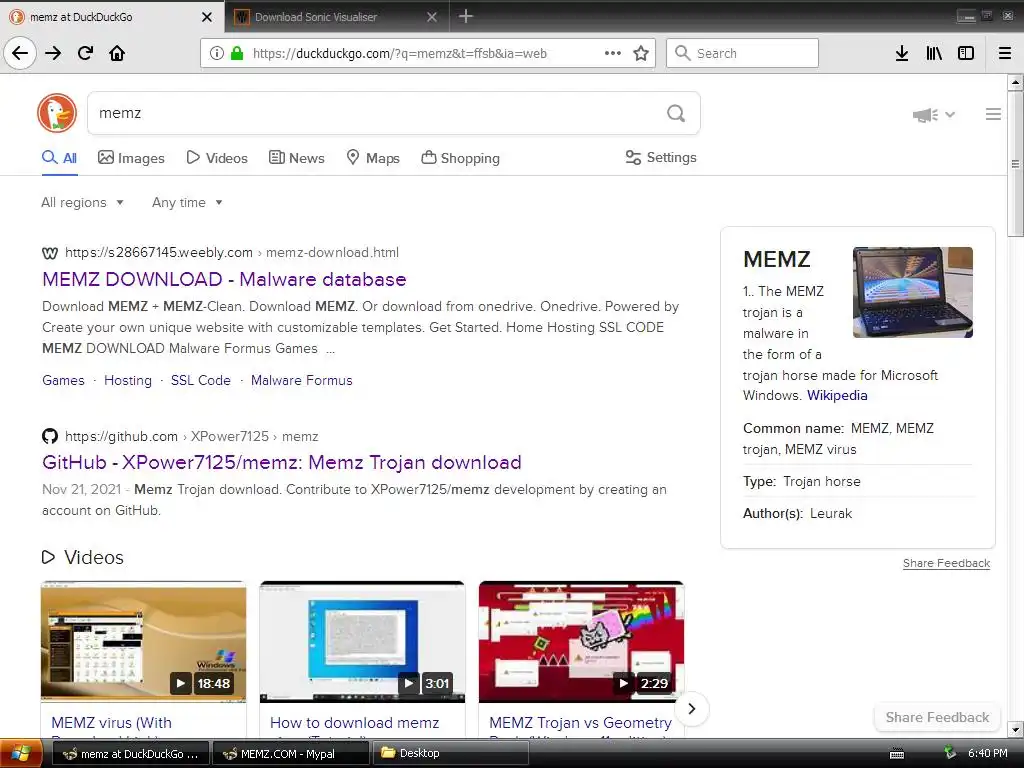
Task: Expand the Any time filter
Action: (187, 202)
